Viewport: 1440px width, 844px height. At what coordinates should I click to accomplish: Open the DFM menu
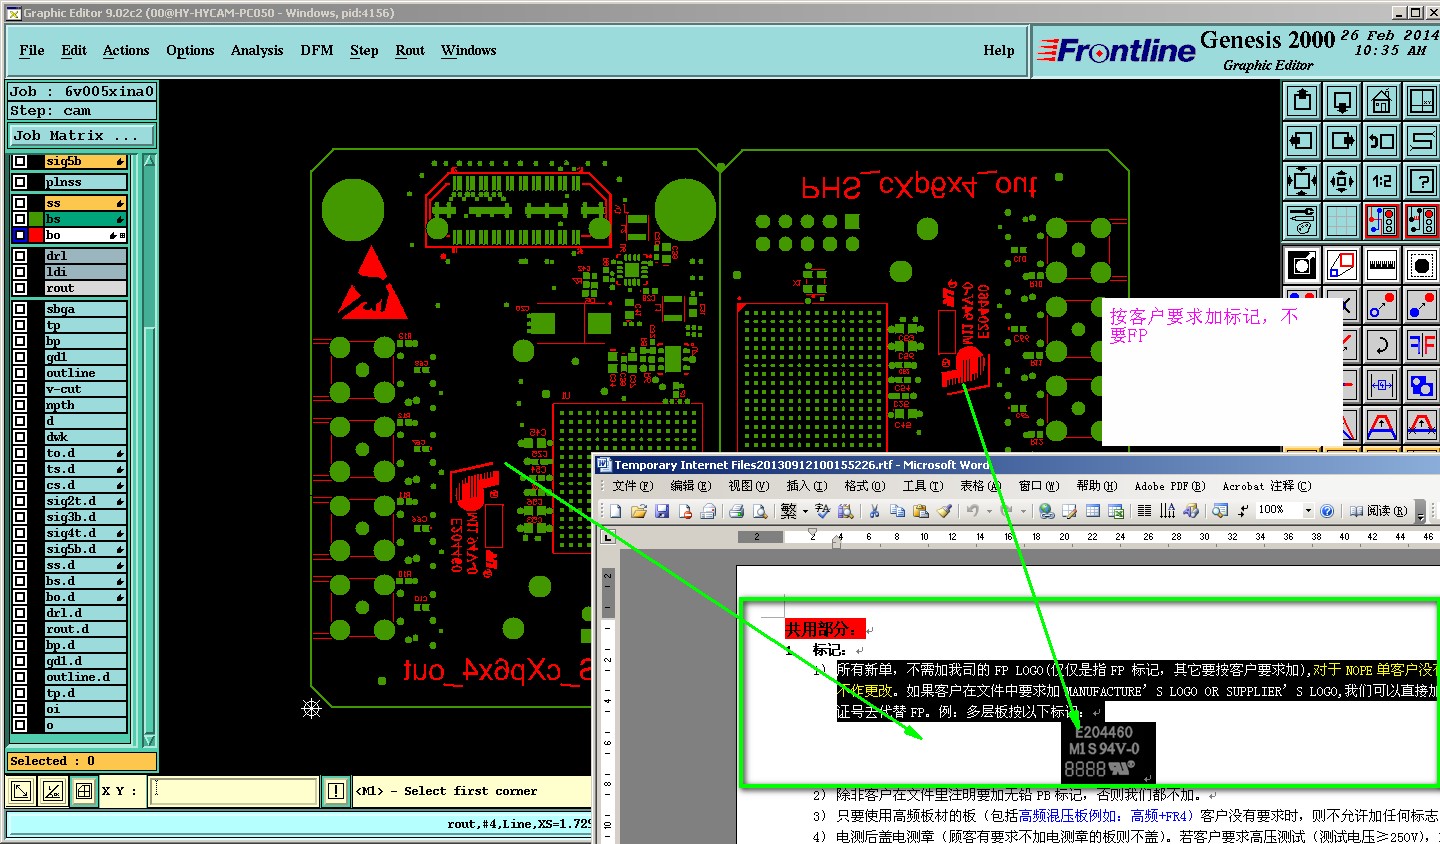[x=317, y=50]
